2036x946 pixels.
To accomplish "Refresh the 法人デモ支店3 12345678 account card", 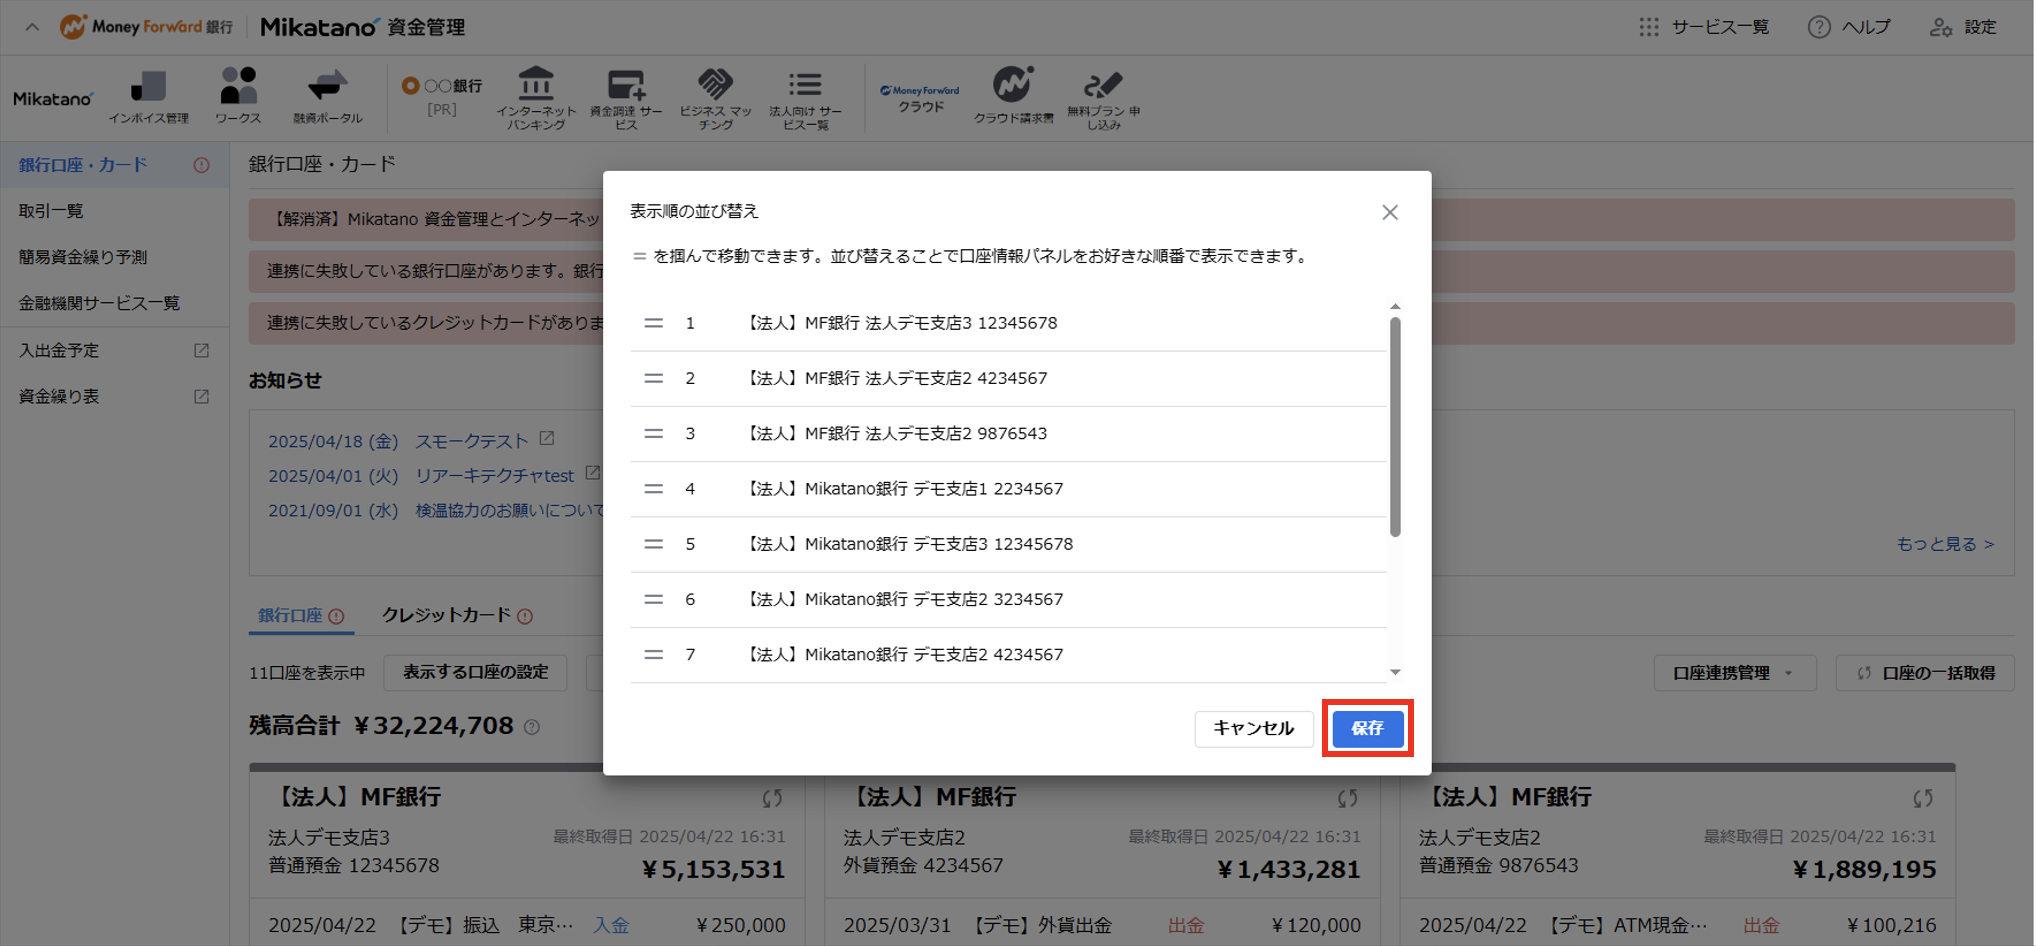I will [x=772, y=798].
